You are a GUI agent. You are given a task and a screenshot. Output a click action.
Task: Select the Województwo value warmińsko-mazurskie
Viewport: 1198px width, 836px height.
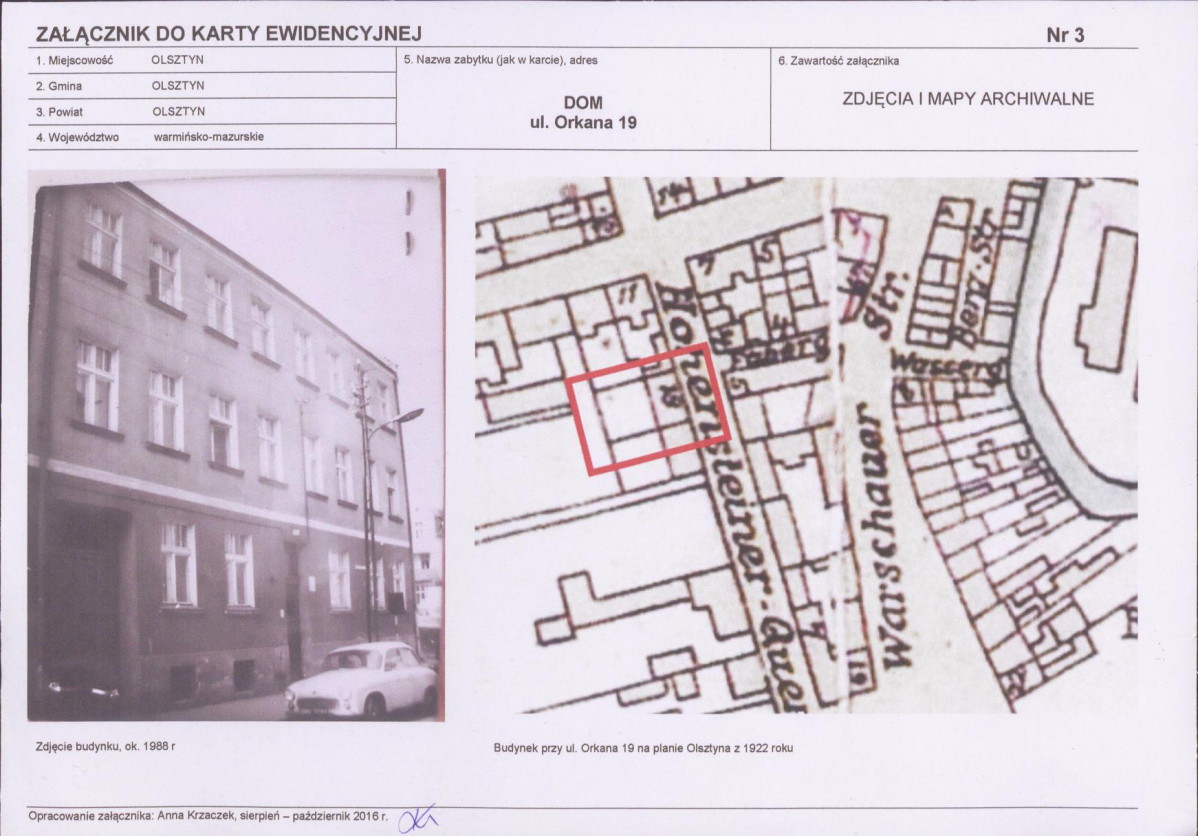208,137
